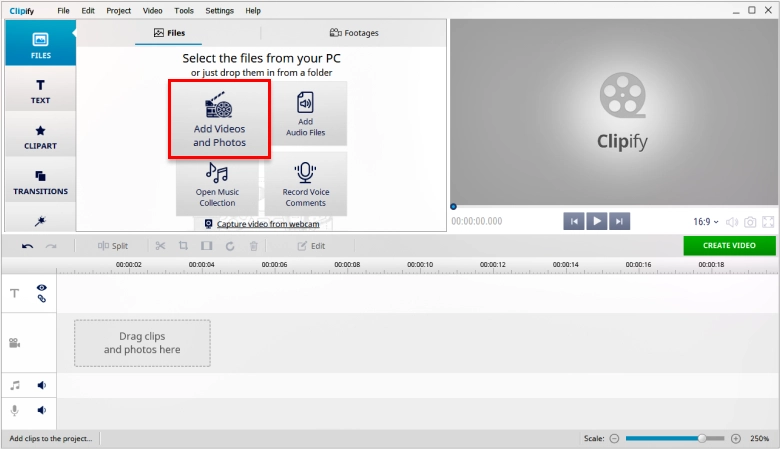
Task: Click Capture video from webcam link
Action: click(268, 224)
